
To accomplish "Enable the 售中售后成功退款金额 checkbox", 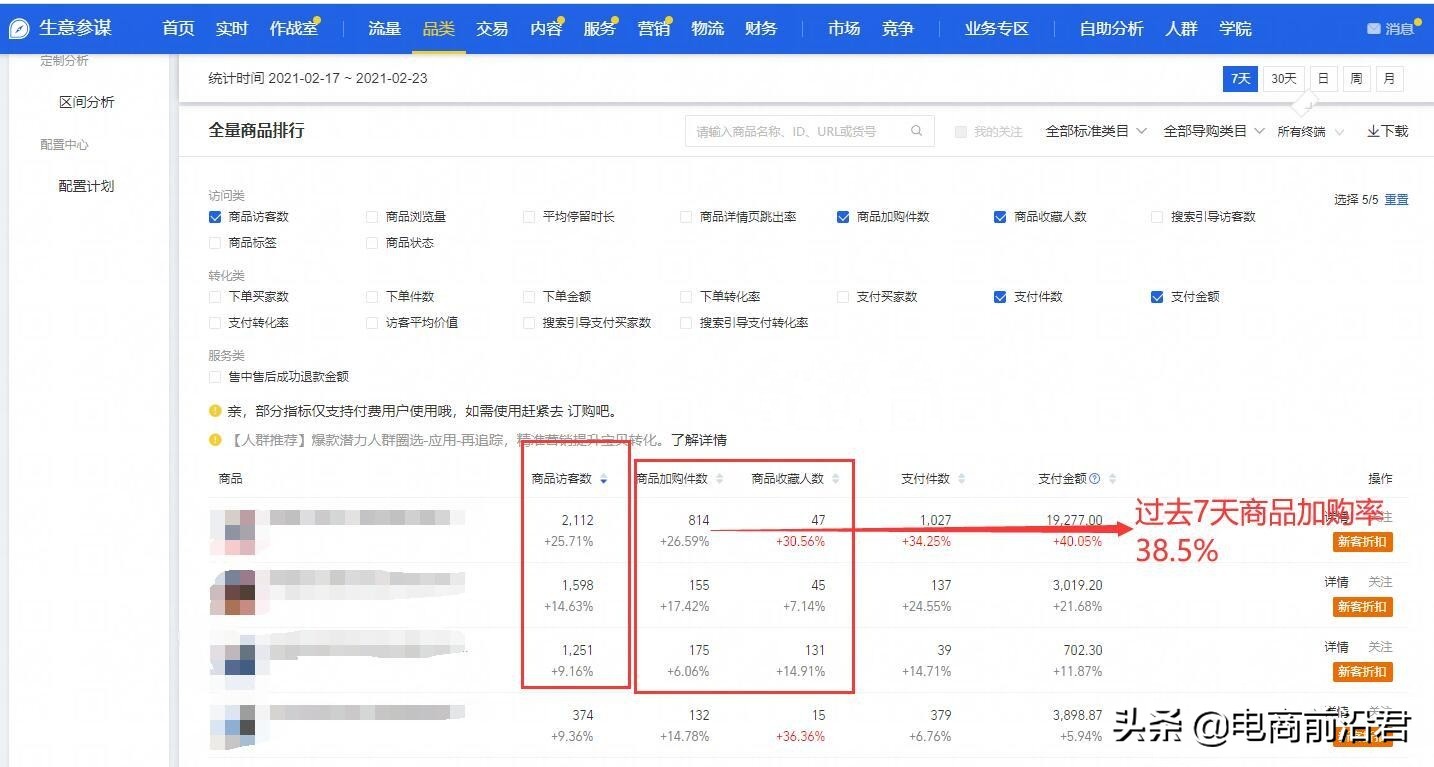I will (214, 376).
